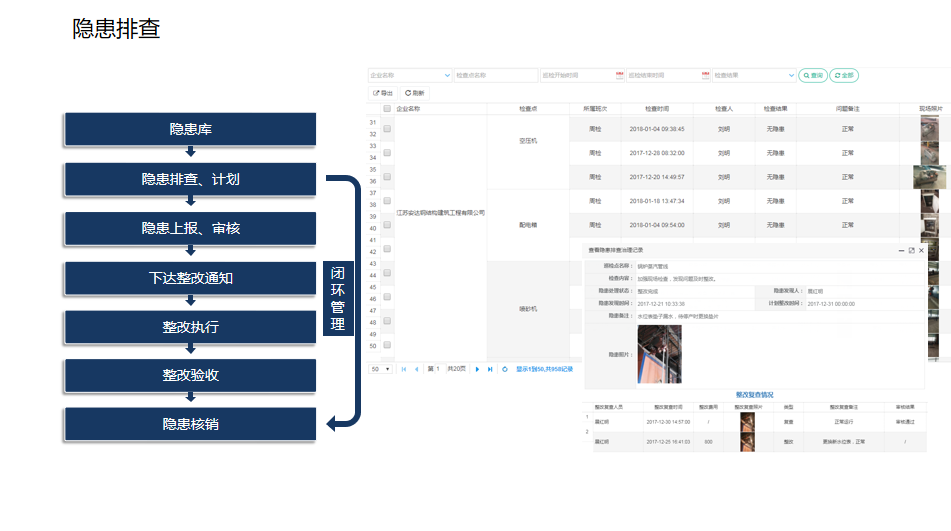Click the 全部 show-all button

point(844,75)
